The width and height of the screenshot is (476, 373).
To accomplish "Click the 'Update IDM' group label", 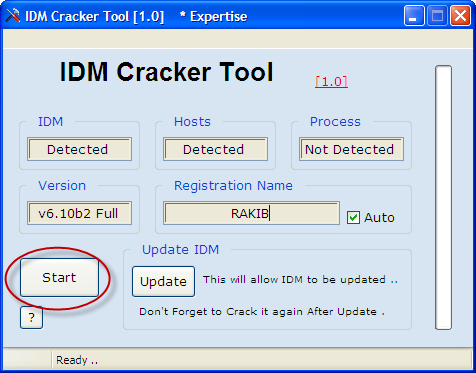I will click(180, 249).
